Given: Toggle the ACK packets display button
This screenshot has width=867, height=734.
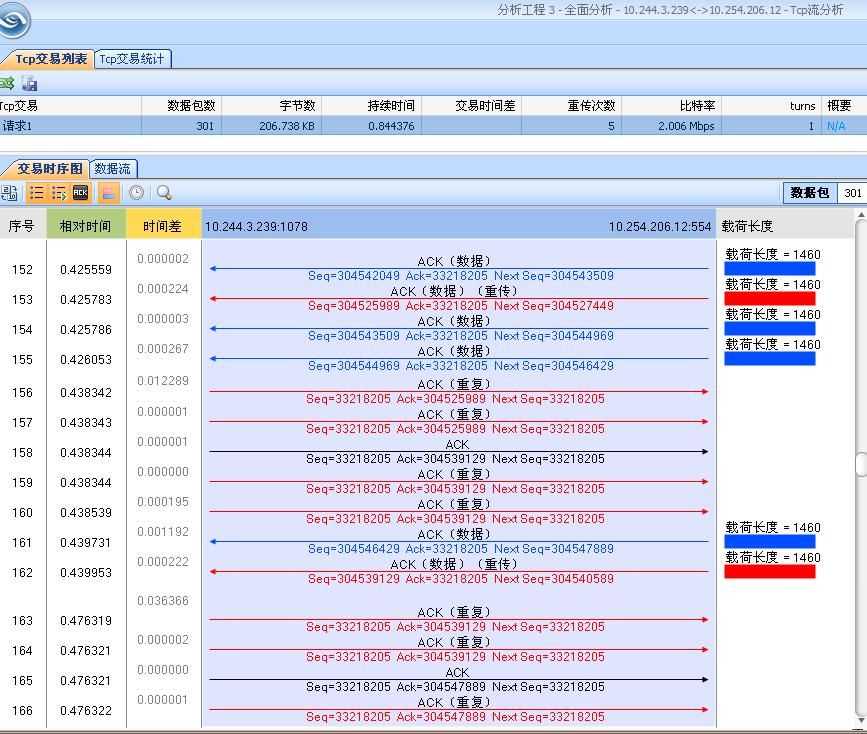Looking at the screenshot, I should pyautogui.click(x=81, y=193).
